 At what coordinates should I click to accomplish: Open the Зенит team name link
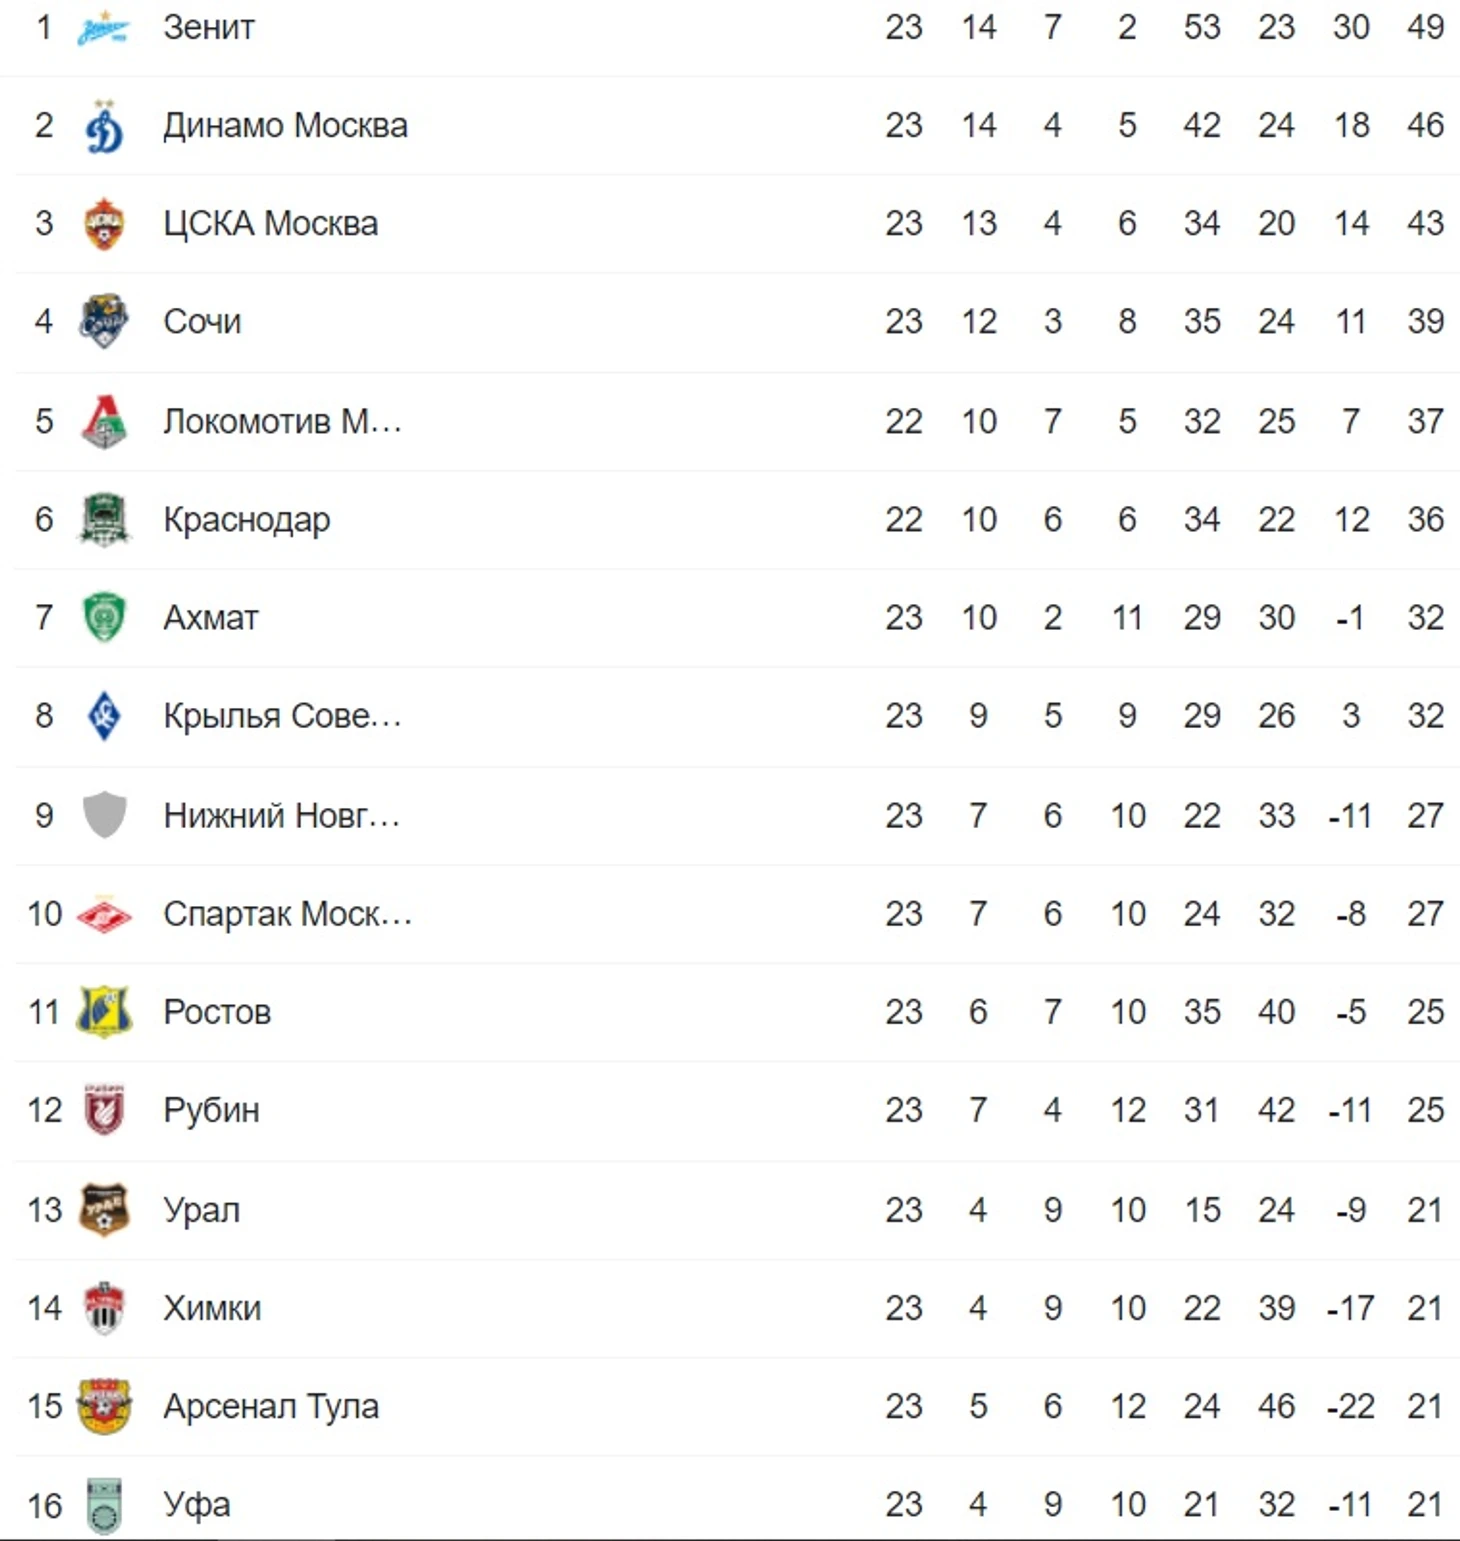209,28
